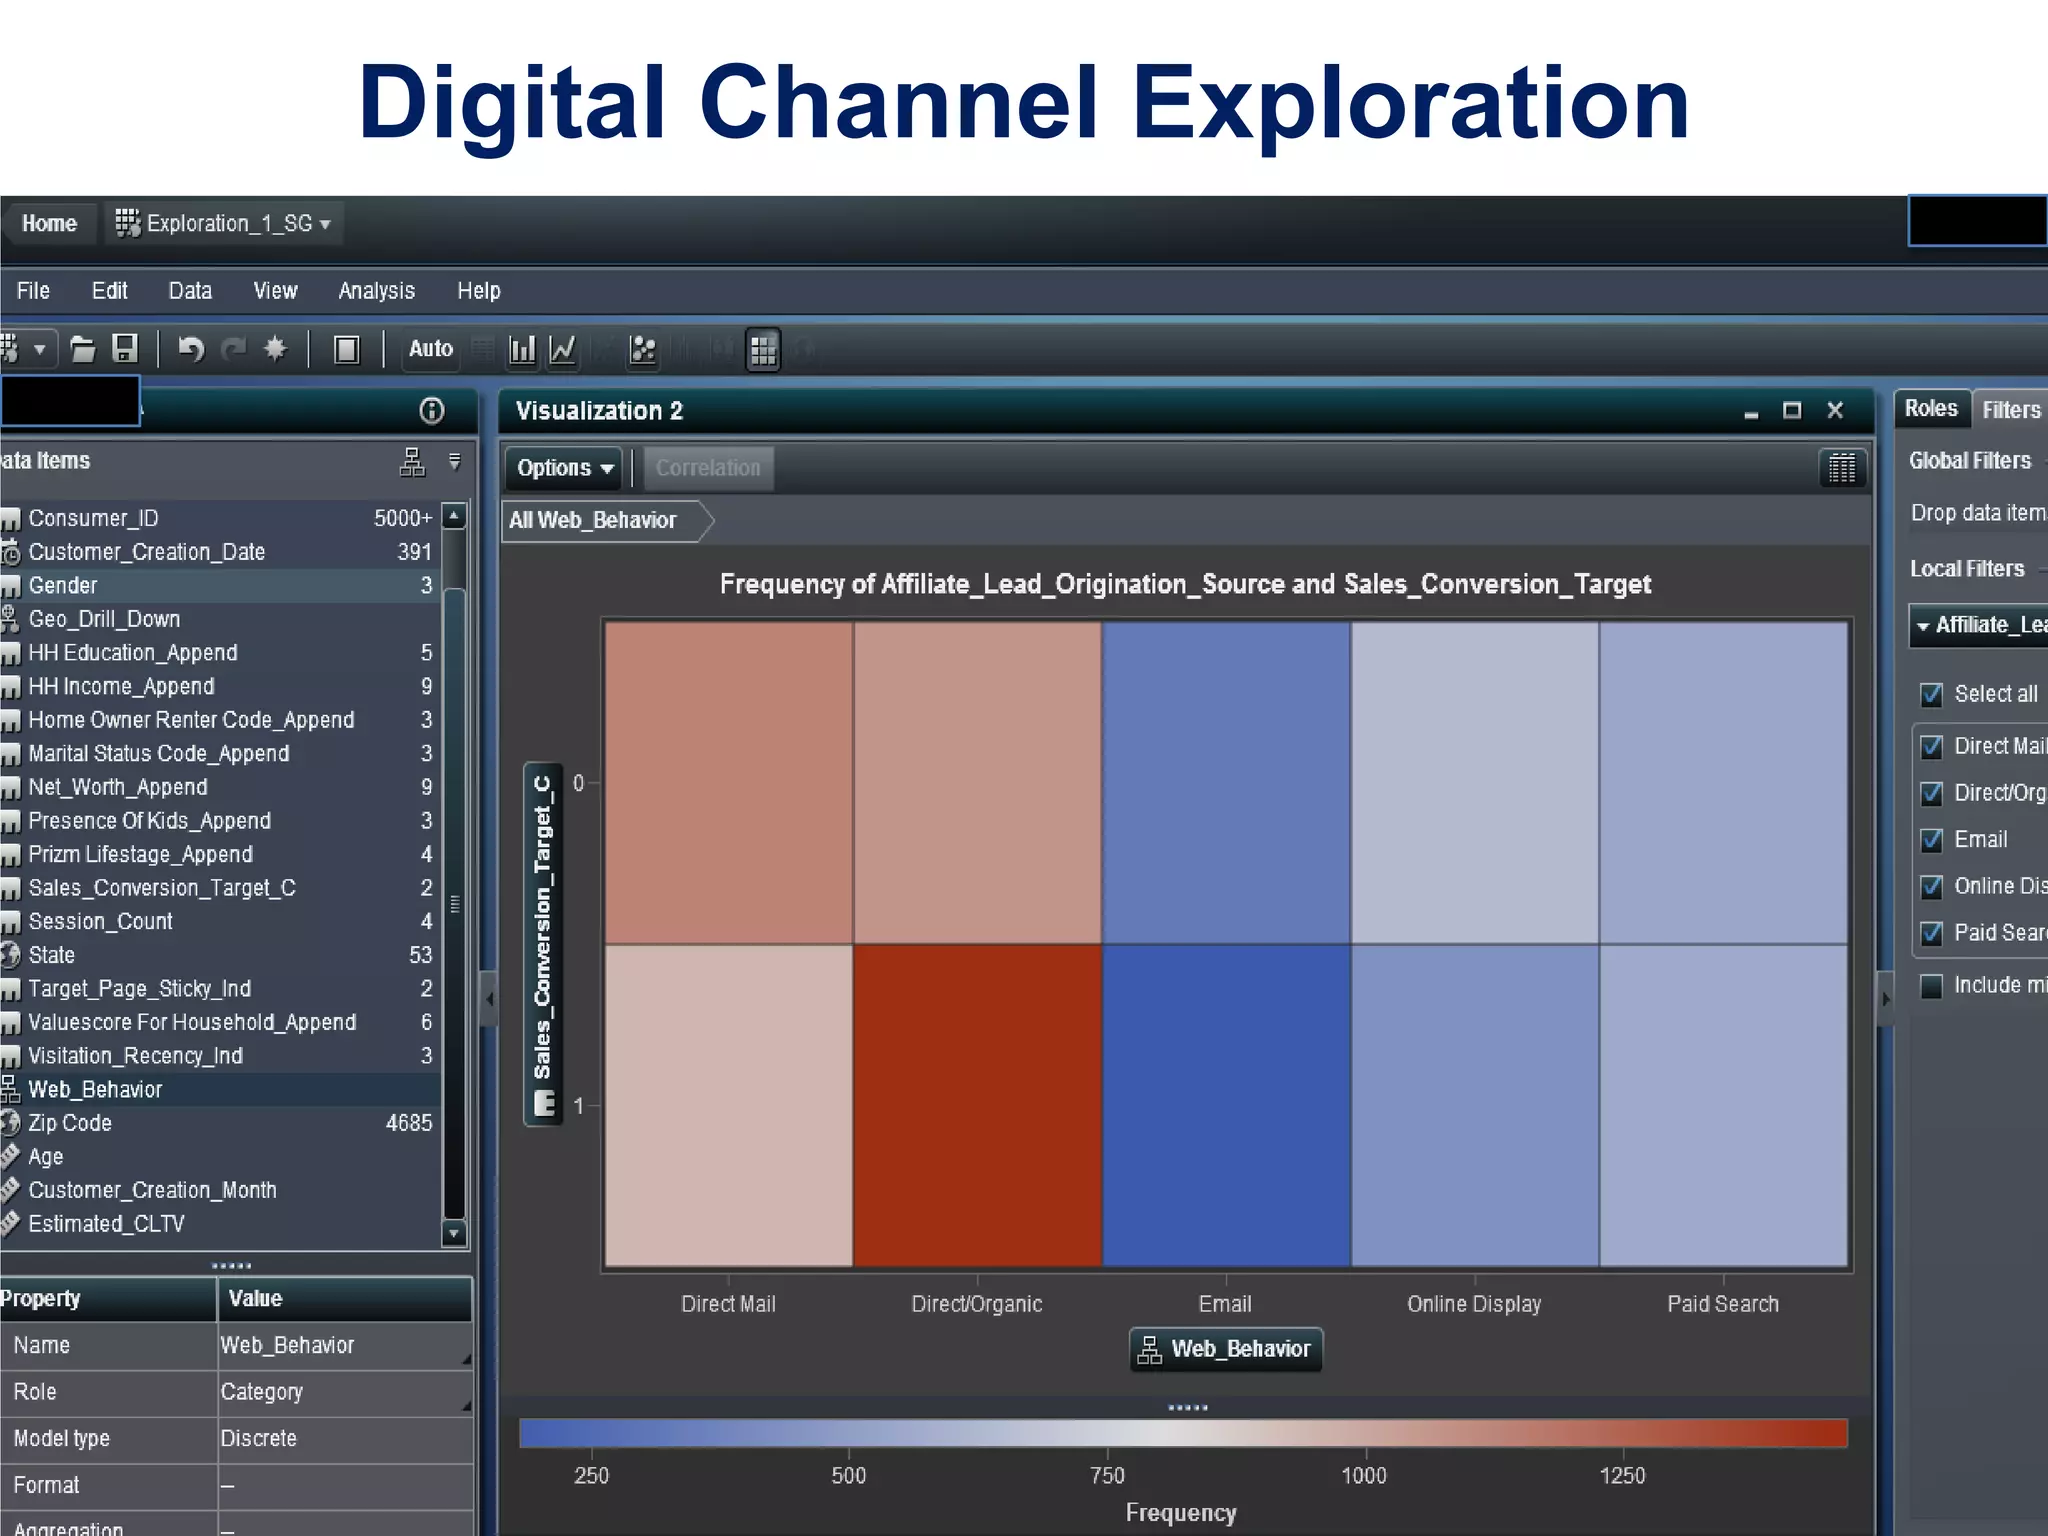This screenshot has width=2048, height=1536.
Task: Open the Analysis menu
Action: [376, 291]
